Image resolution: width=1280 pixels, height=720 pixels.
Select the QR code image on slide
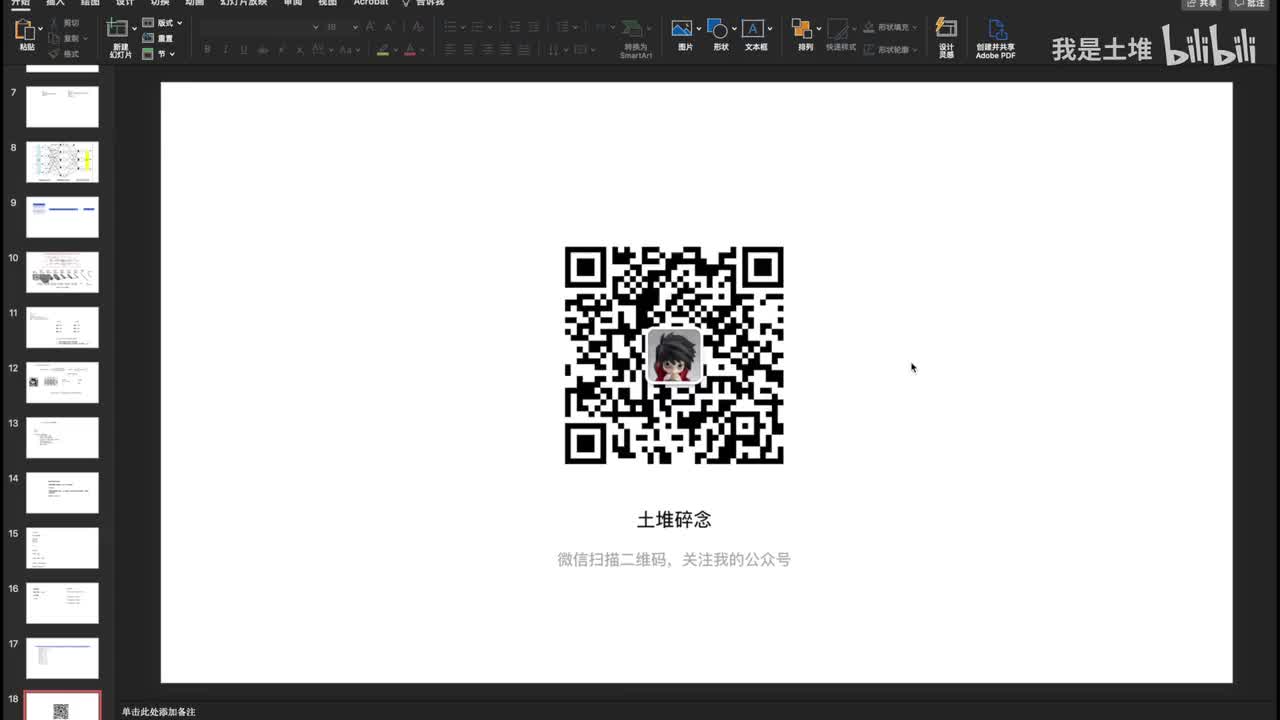(674, 355)
